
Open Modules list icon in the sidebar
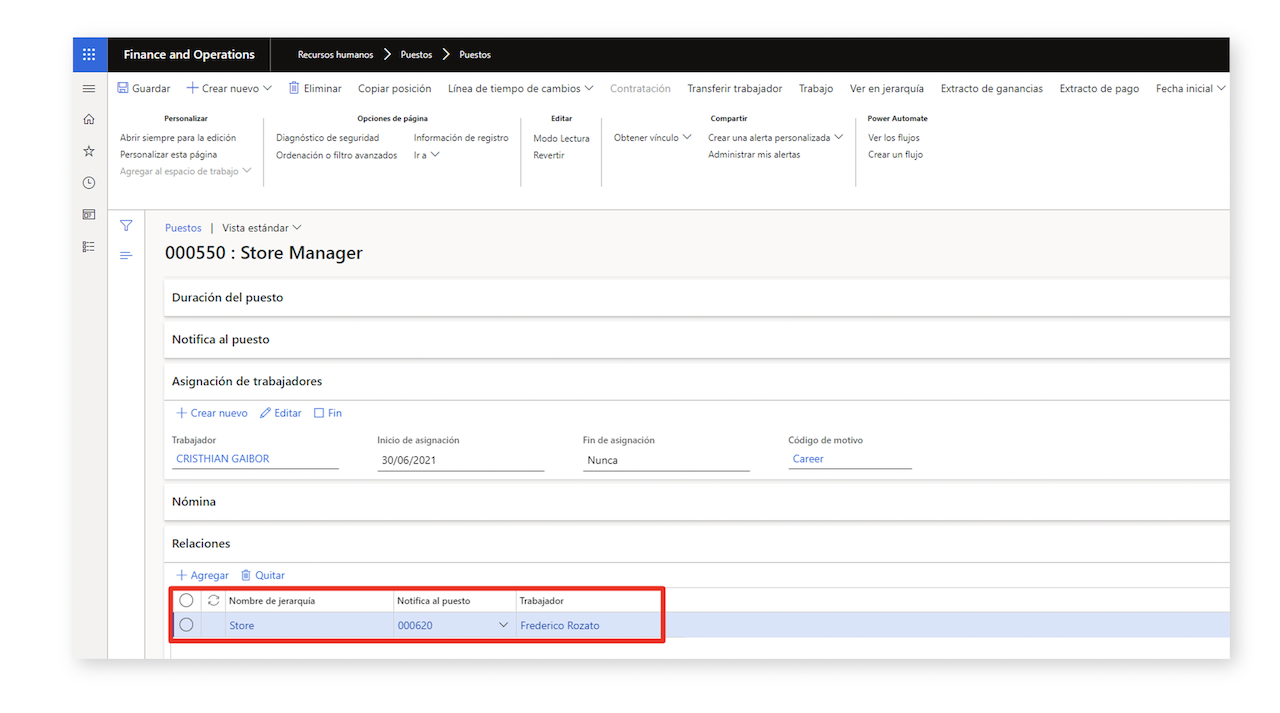click(89, 246)
